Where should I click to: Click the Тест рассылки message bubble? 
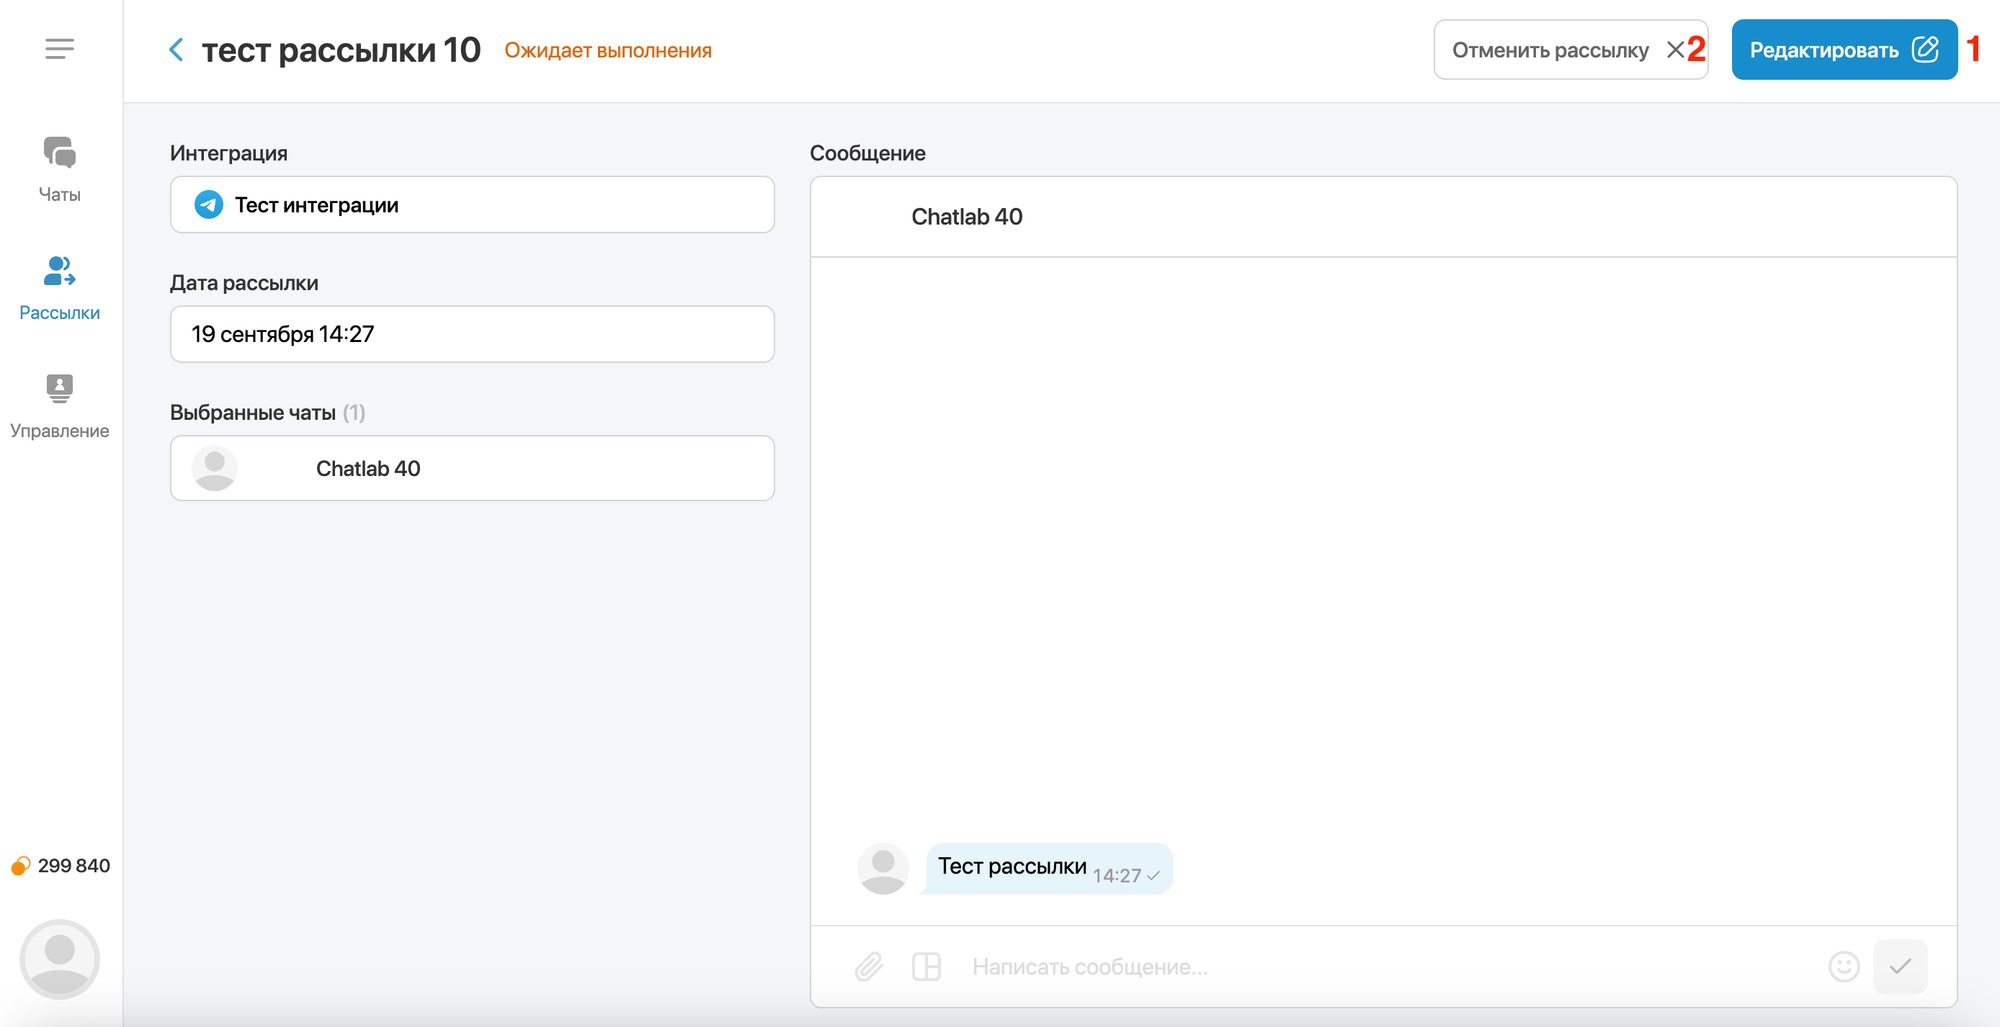pyautogui.click(x=1047, y=868)
